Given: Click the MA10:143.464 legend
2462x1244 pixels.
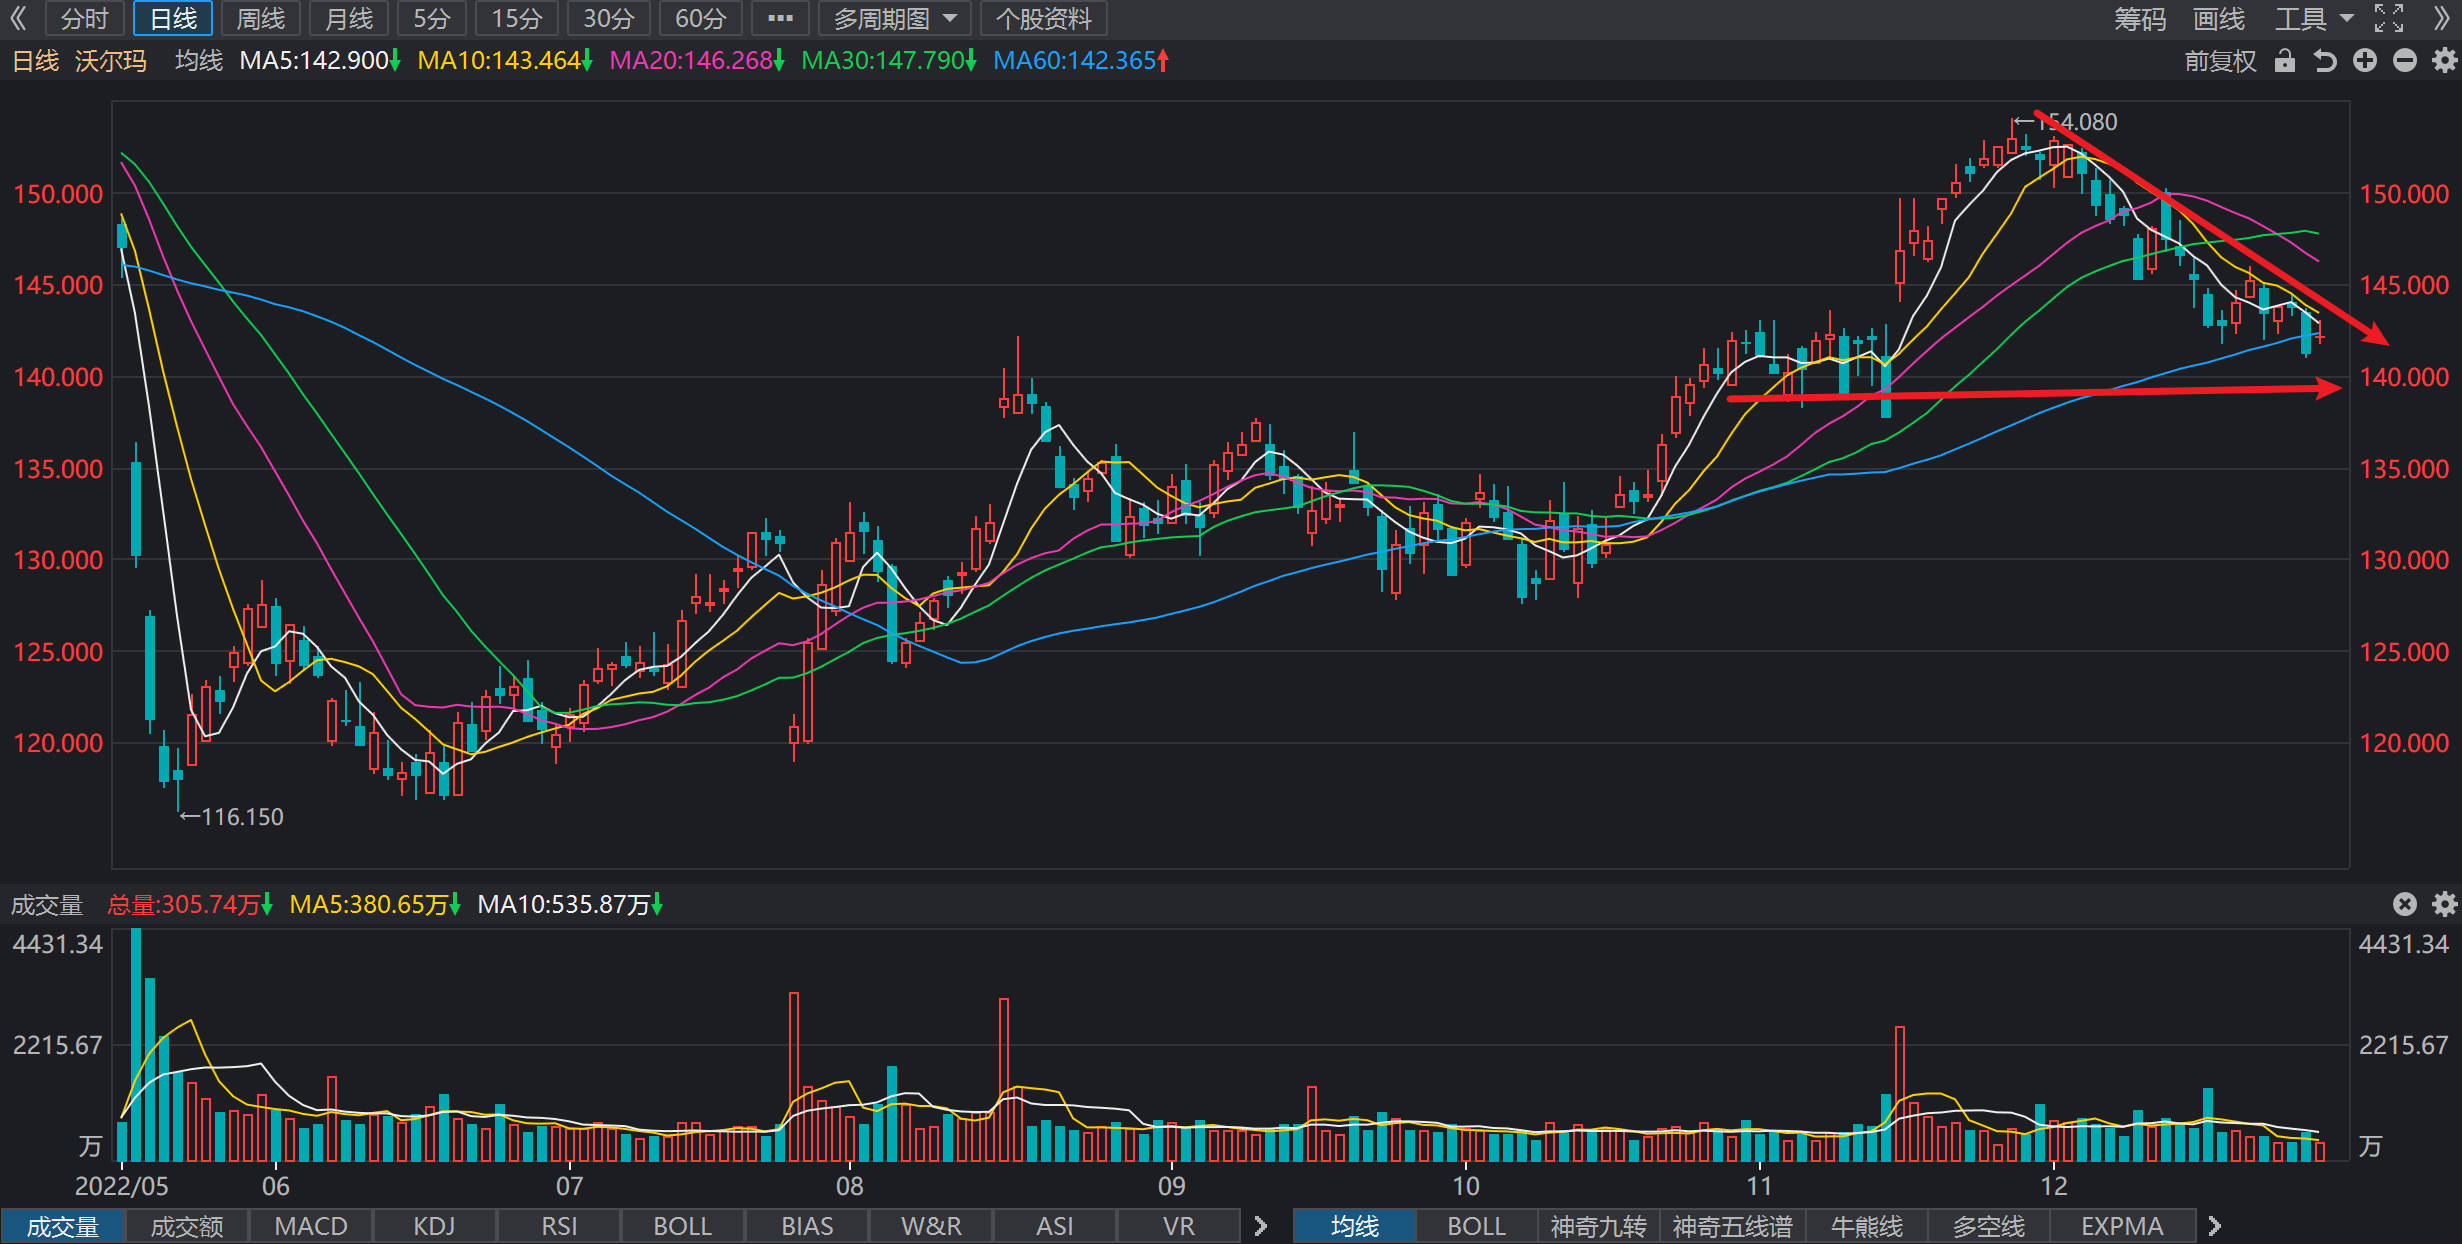Looking at the screenshot, I should point(505,61).
